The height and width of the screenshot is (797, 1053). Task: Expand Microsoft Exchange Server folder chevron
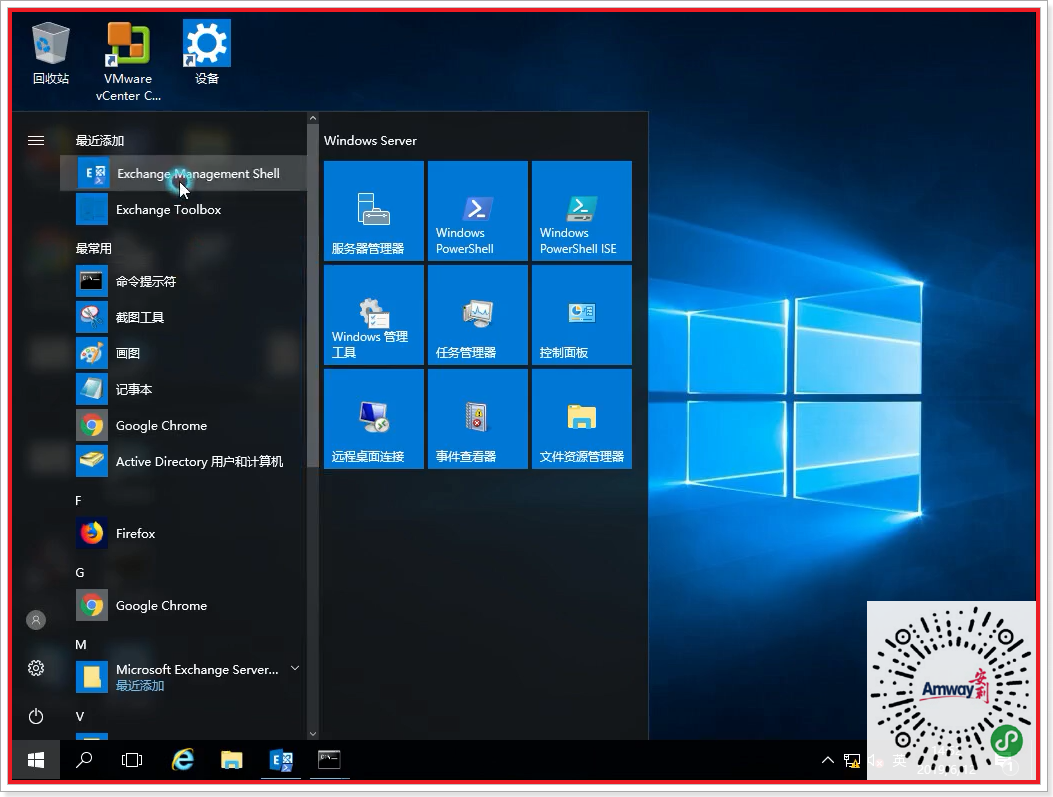pyautogui.click(x=294, y=669)
